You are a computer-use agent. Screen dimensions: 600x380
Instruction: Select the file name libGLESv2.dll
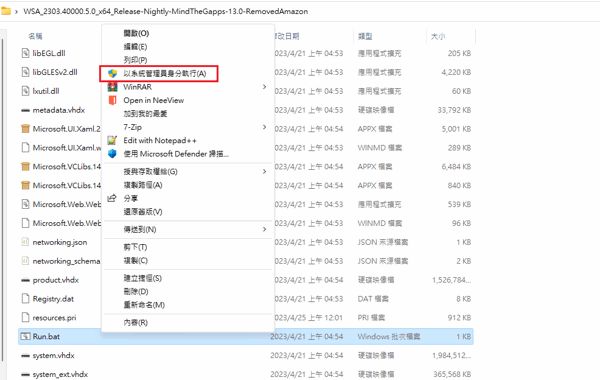pos(55,72)
